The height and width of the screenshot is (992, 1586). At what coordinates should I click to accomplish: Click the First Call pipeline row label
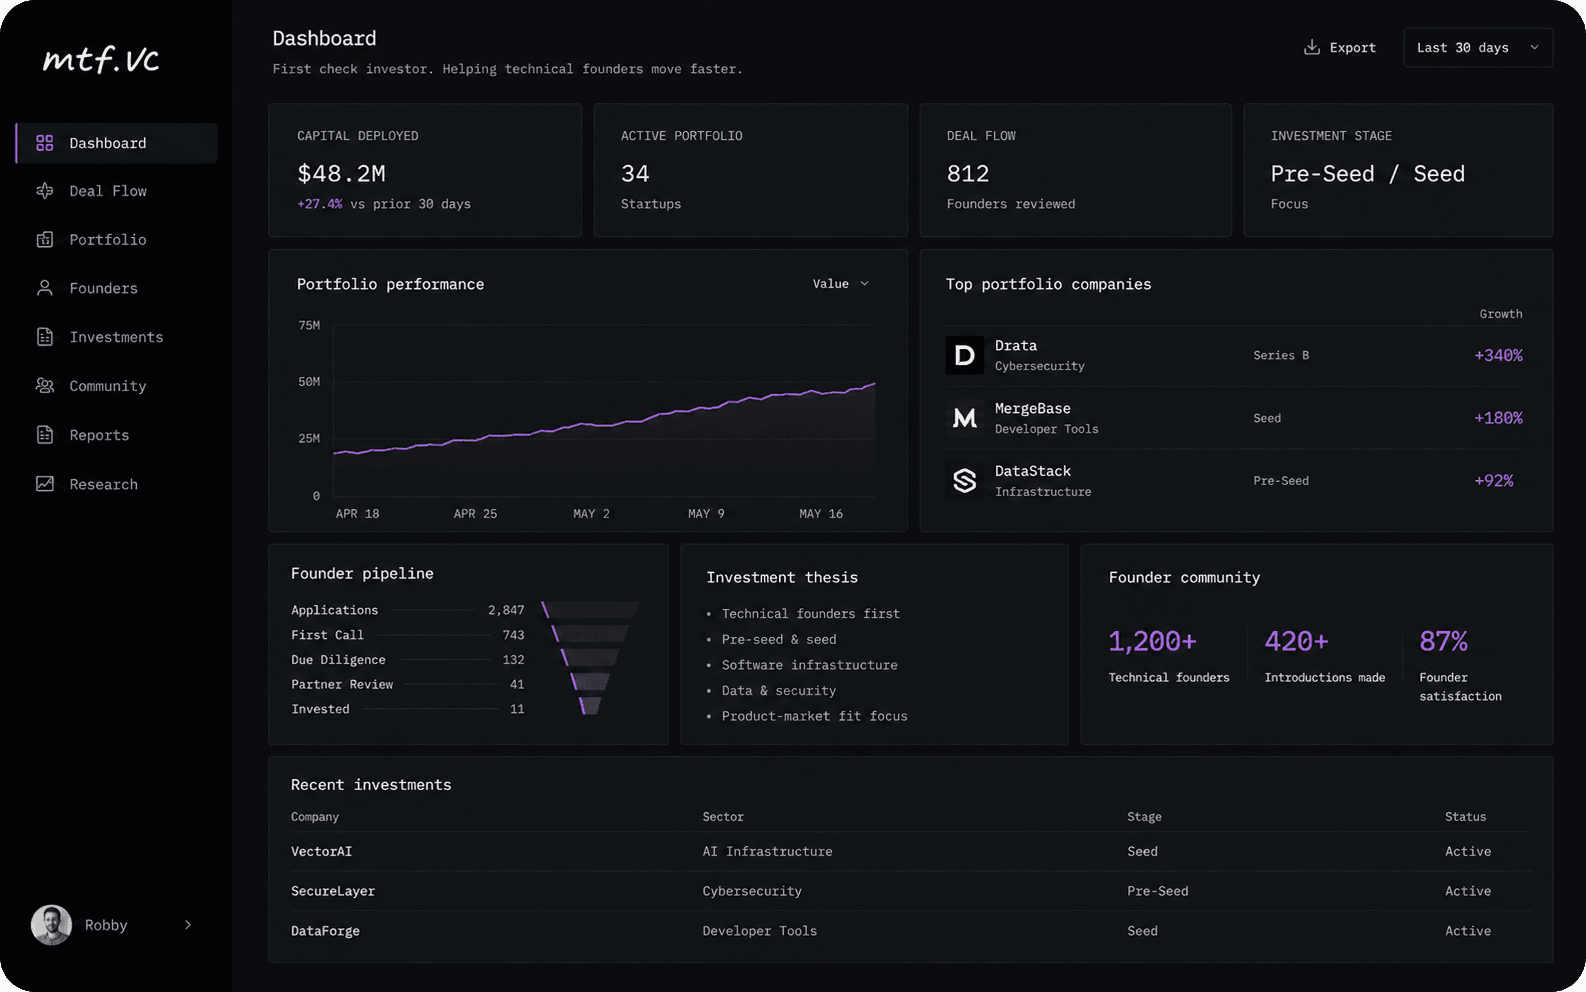(327, 635)
